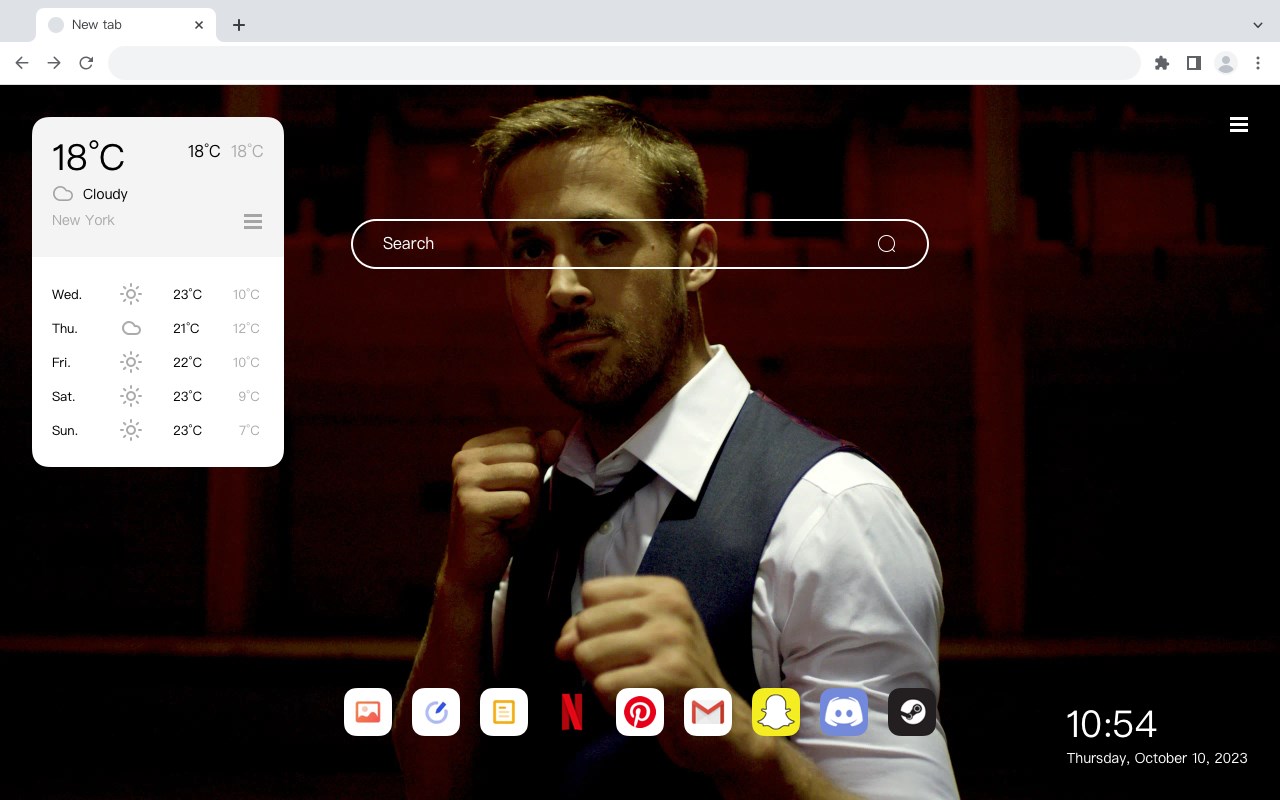Click Thursday's 12°C low temperature

(247, 329)
